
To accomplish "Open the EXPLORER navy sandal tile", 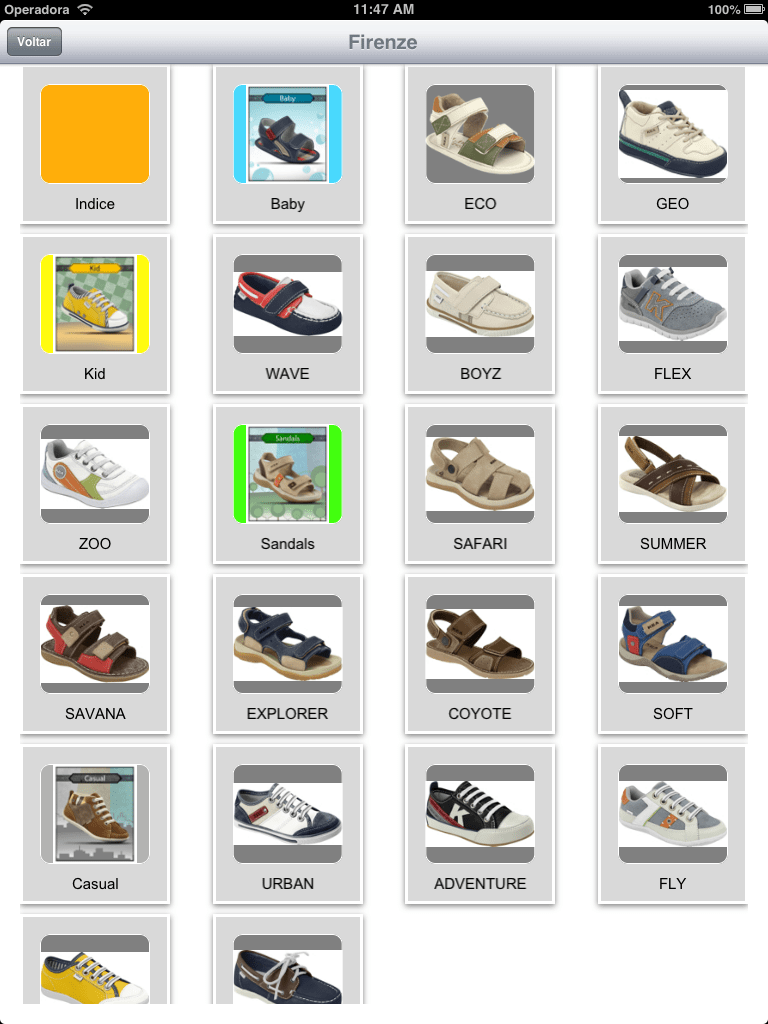I will [287, 654].
